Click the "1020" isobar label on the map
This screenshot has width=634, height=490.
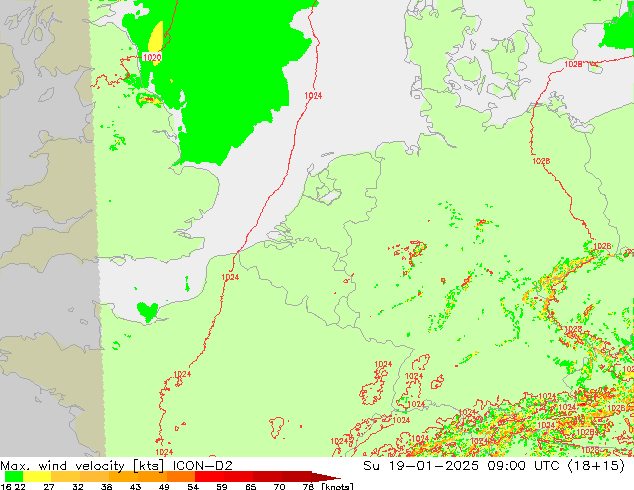(152, 57)
